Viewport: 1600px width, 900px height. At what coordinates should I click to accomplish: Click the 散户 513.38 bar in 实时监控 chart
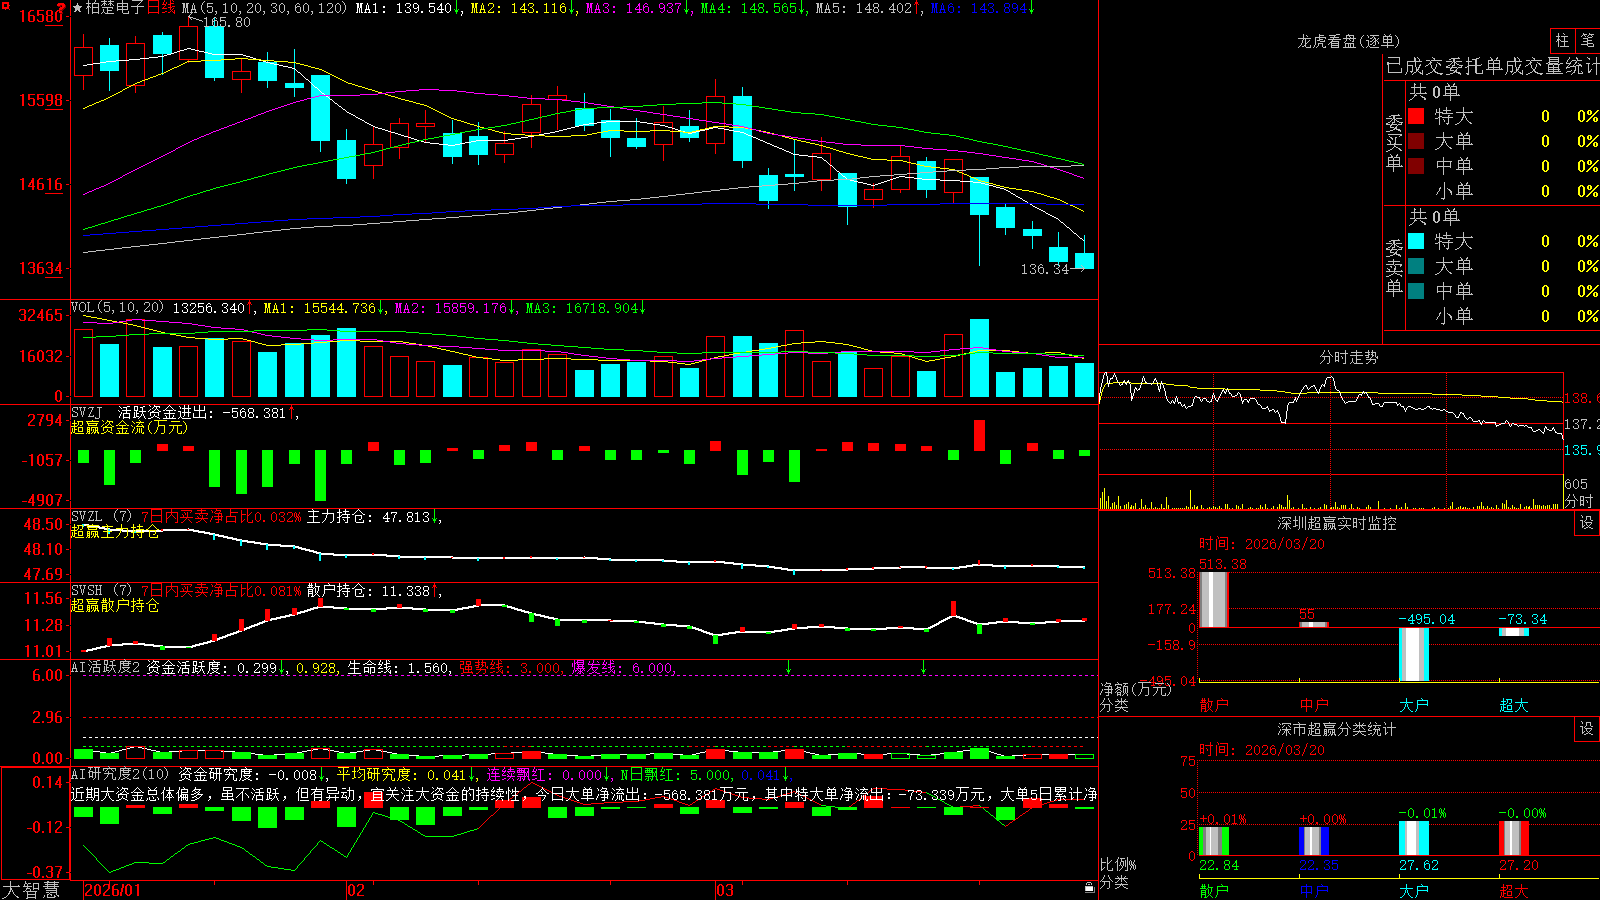[1214, 600]
